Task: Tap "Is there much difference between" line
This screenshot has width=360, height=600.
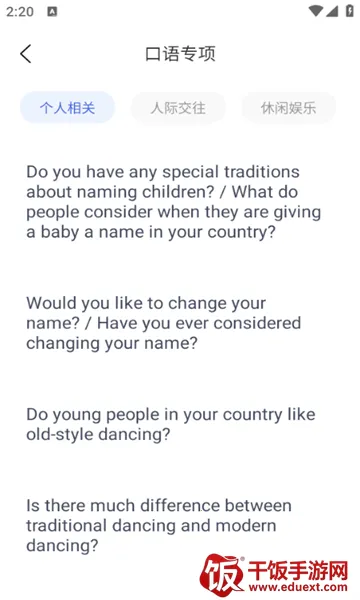Action: point(159,505)
